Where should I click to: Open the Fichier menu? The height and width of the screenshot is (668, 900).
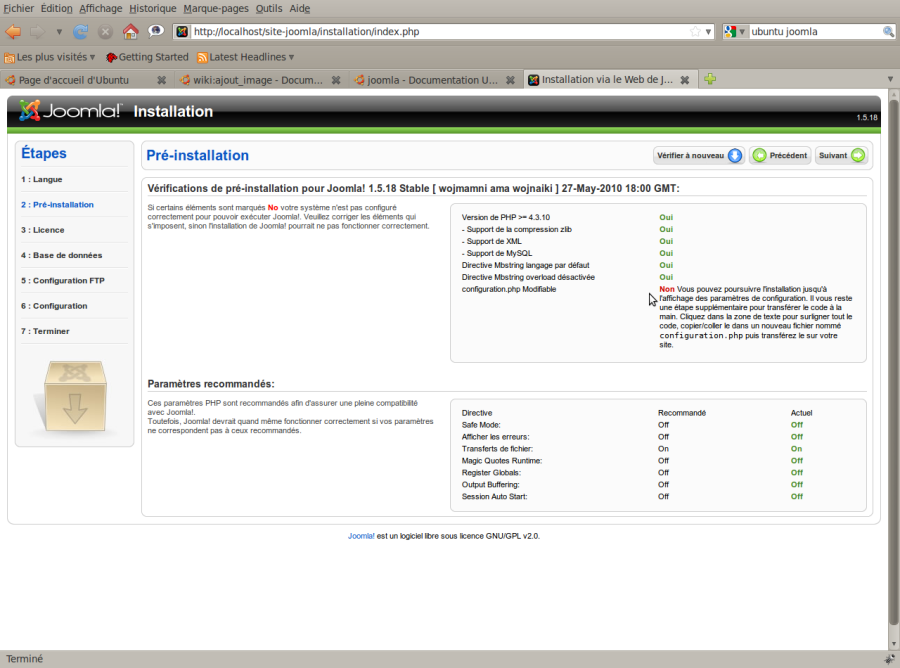(x=18, y=9)
